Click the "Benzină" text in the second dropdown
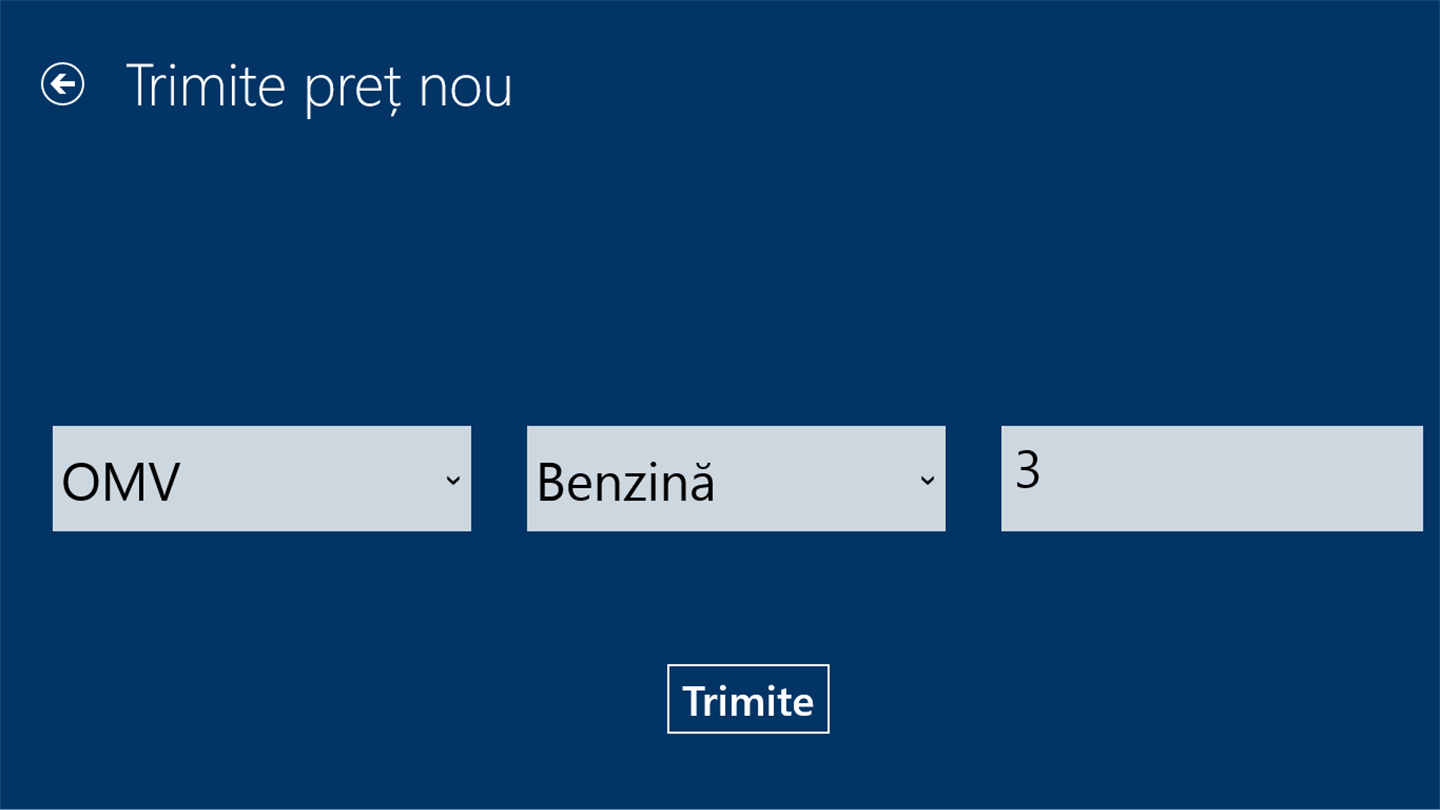This screenshot has height=810, width=1440. 626,482
